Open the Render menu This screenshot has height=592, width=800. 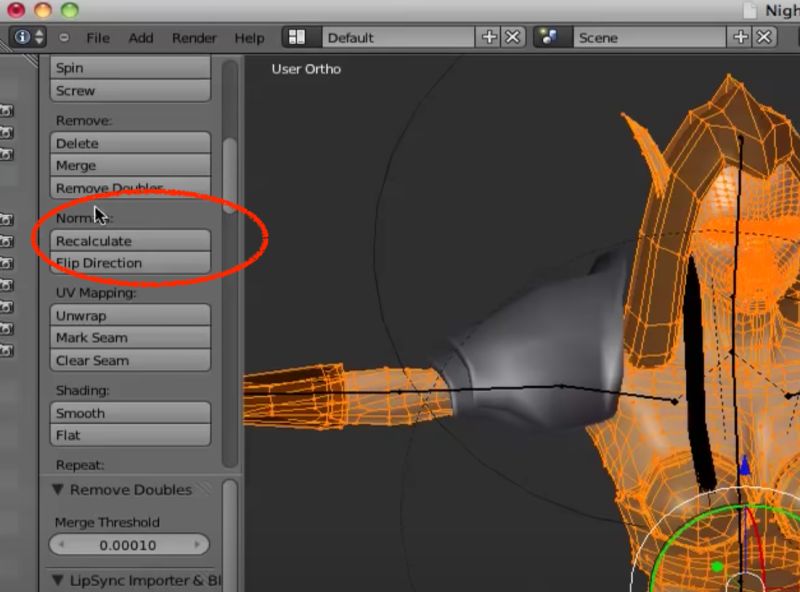(194, 38)
